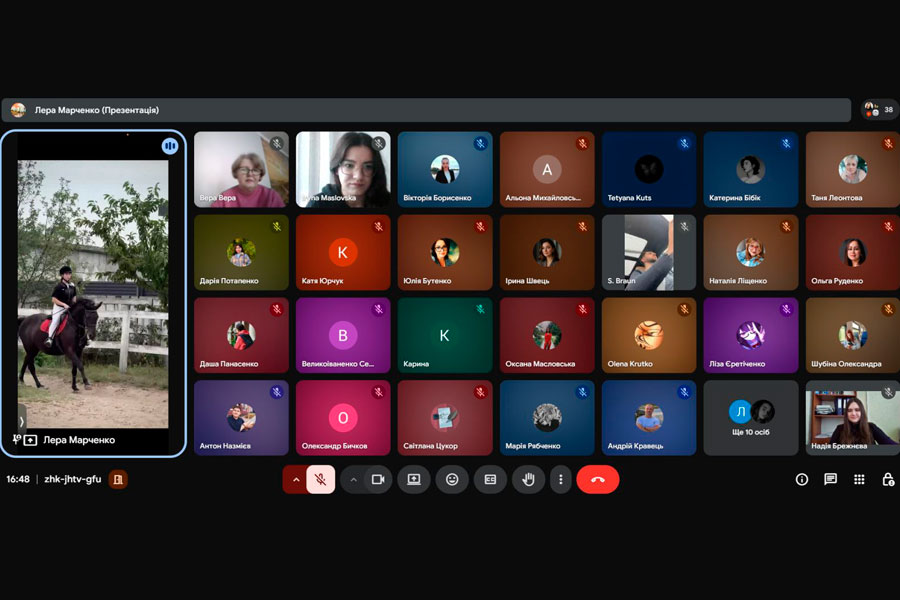Click Tetyana Kuts avatar
Screen dimensions: 900x600
coord(649,169)
